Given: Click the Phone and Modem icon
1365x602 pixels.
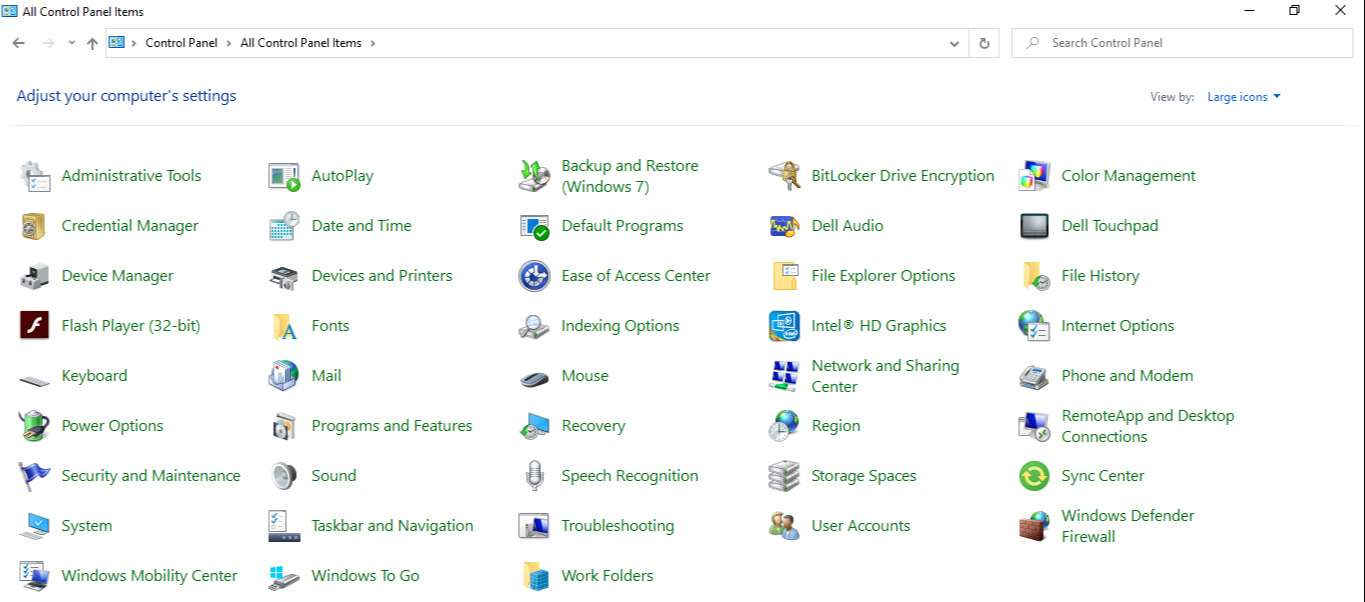Looking at the screenshot, I should (x=1034, y=376).
